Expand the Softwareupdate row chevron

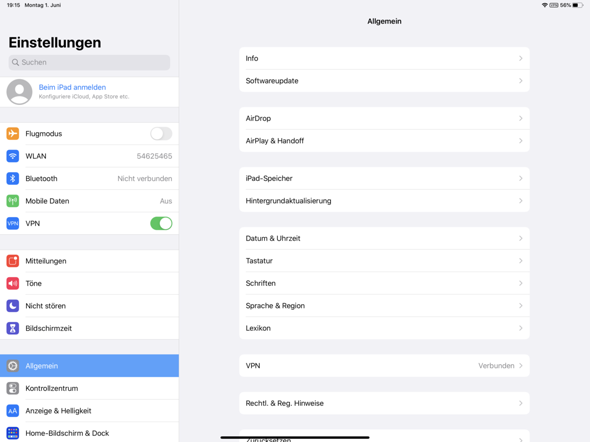[521, 81]
